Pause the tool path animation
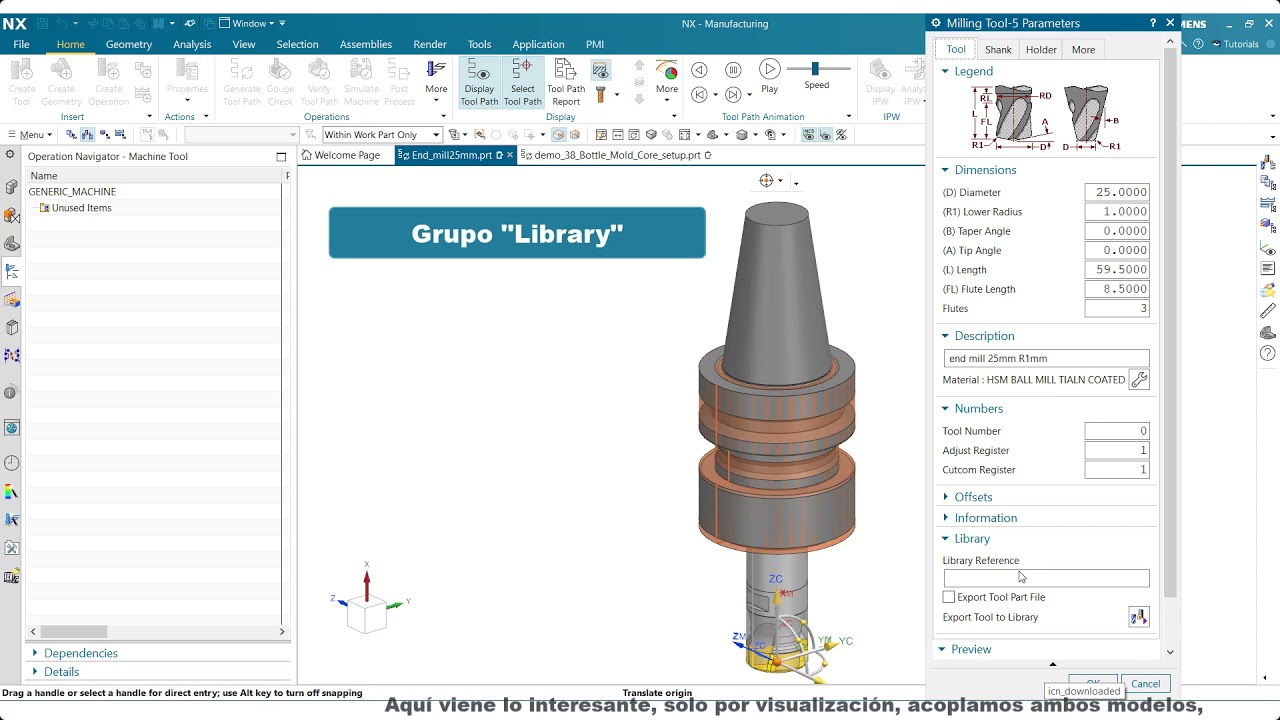The height and width of the screenshot is (720, 1280). pyautogui.click(x=733, y=69)
